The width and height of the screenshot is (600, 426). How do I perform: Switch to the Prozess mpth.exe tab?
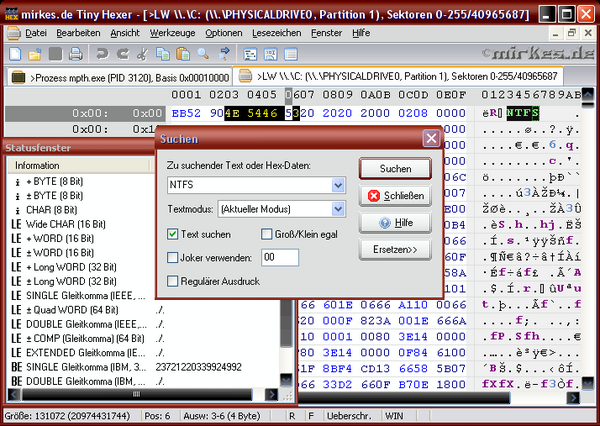120,78
